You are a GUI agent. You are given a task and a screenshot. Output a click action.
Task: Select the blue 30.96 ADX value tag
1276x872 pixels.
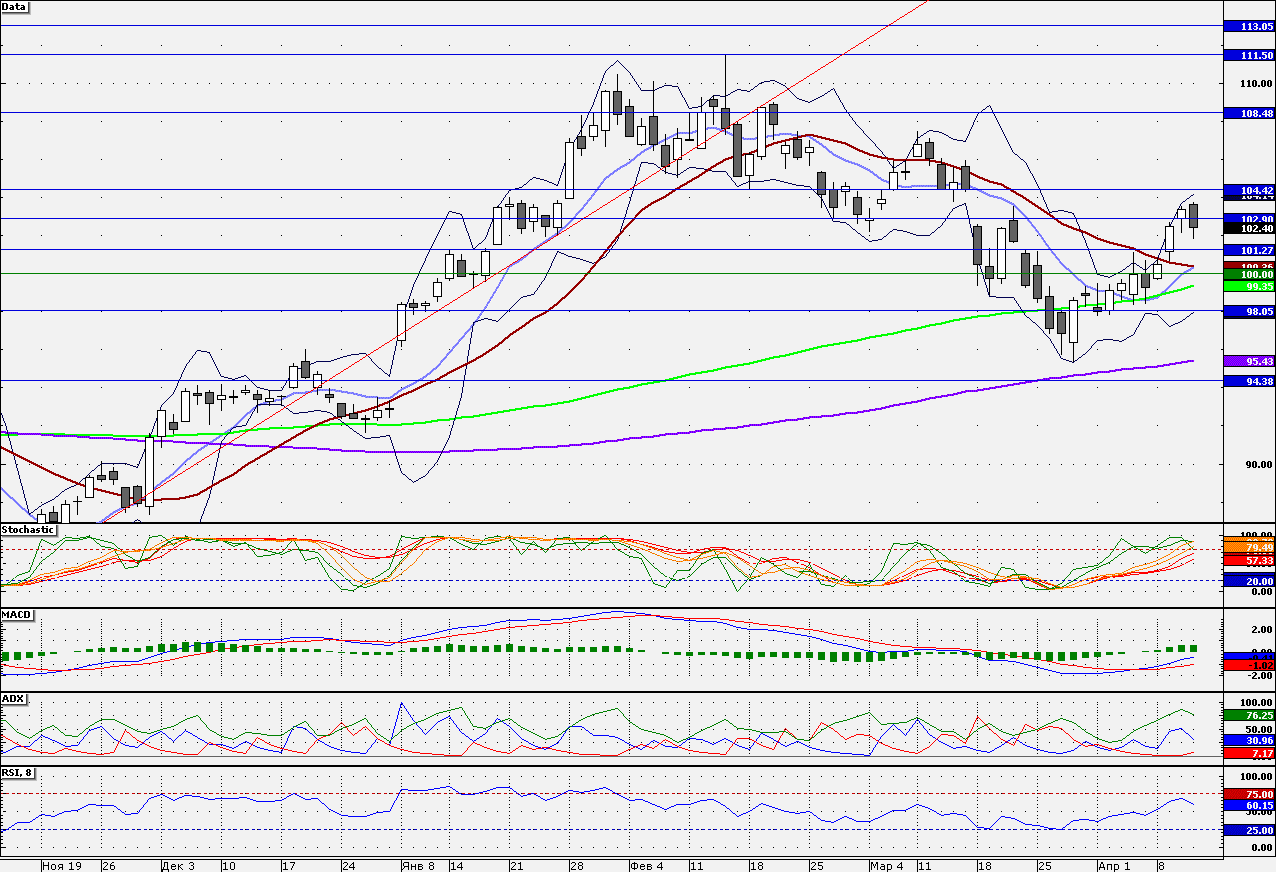click(1249, 740)
